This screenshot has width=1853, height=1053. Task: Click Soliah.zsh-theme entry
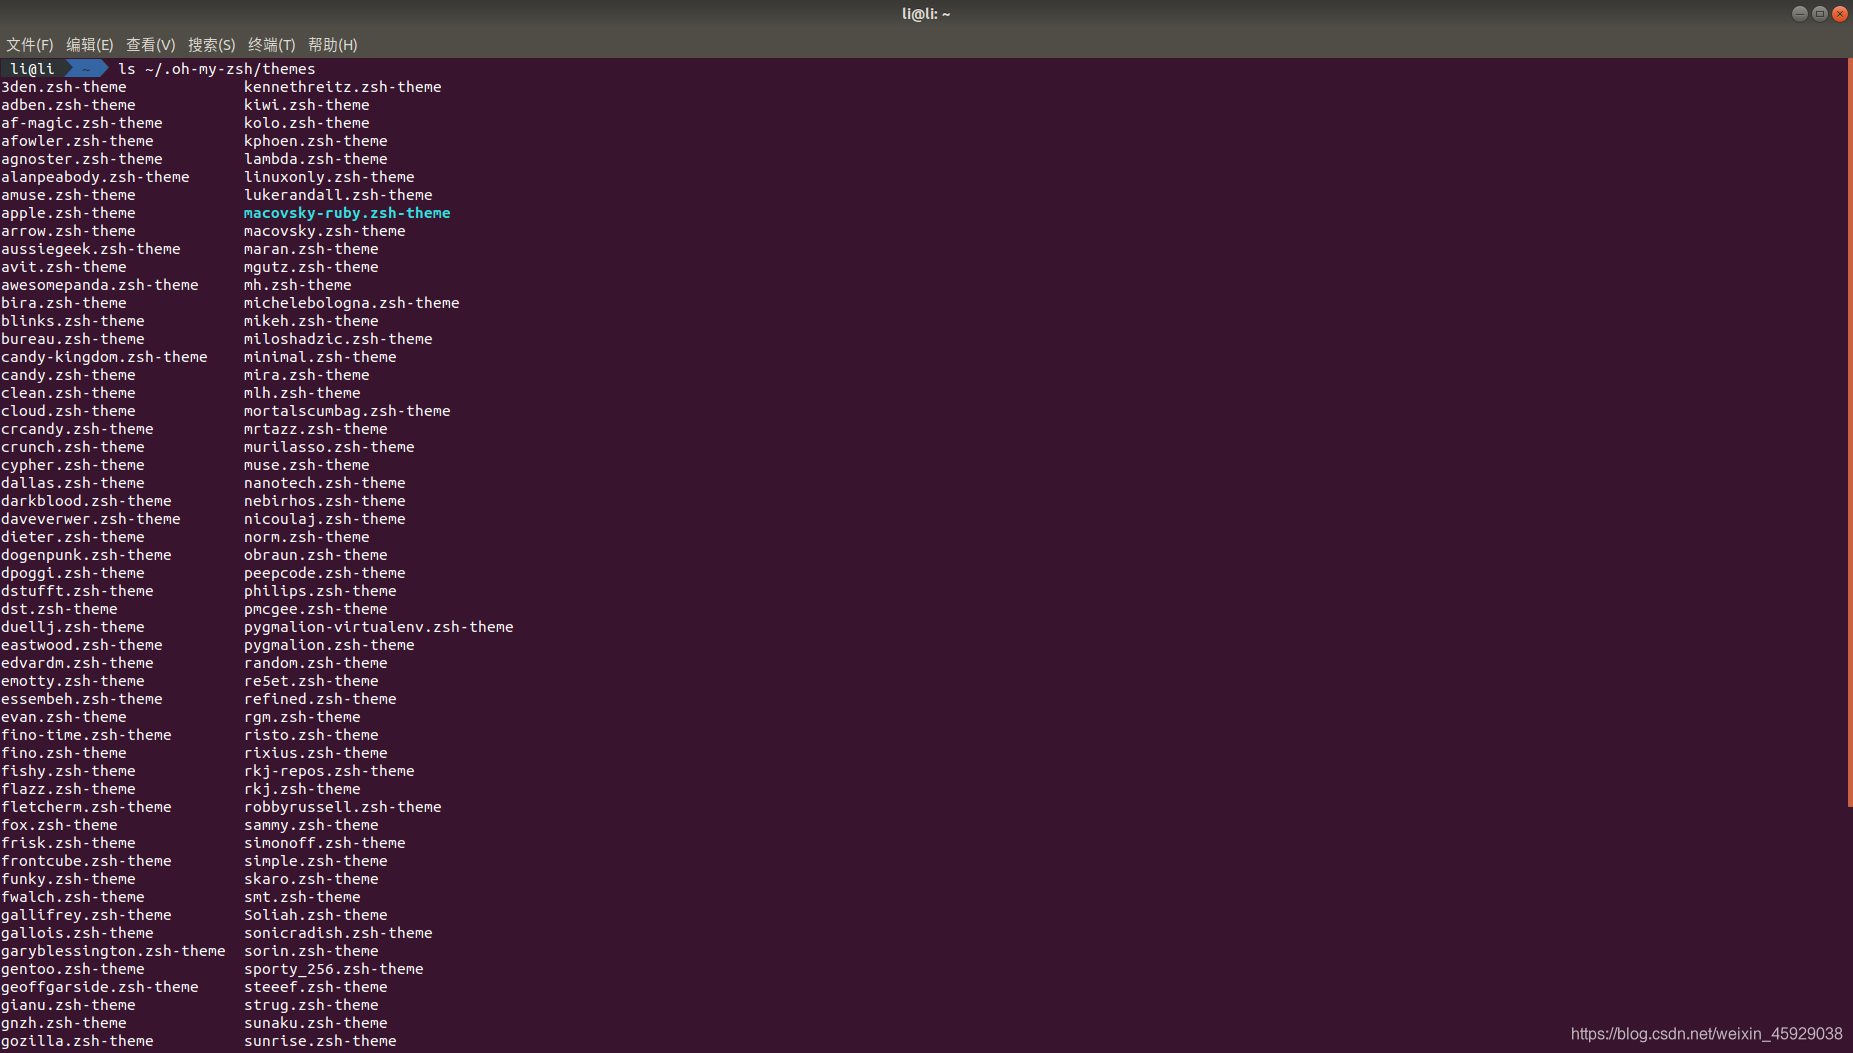tap(316, 915)
